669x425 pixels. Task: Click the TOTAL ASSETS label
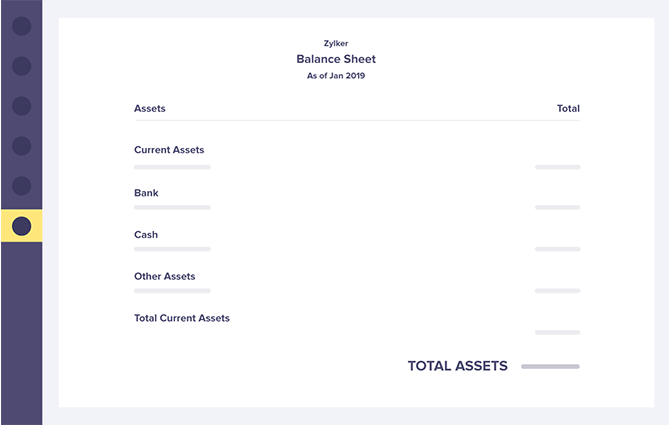pos(457,366)
